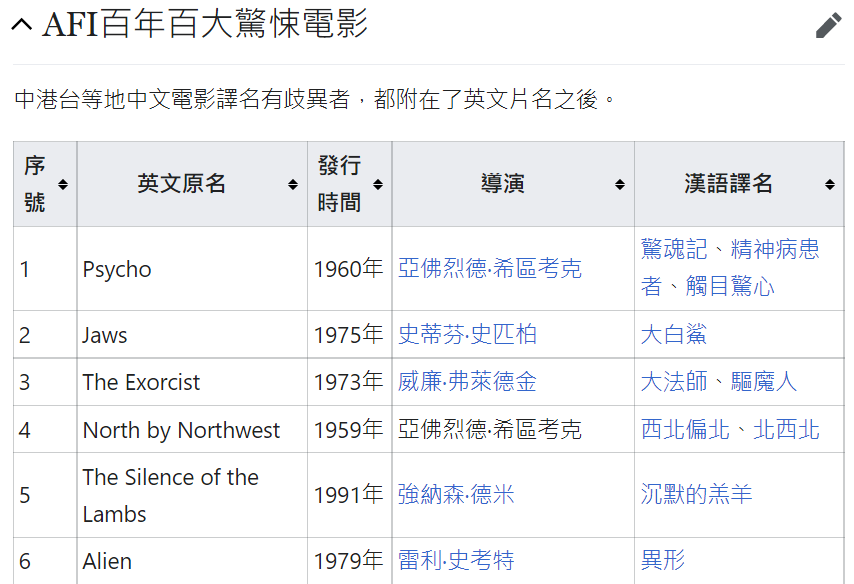Select the 1975年 release year cell

point(350,334)
